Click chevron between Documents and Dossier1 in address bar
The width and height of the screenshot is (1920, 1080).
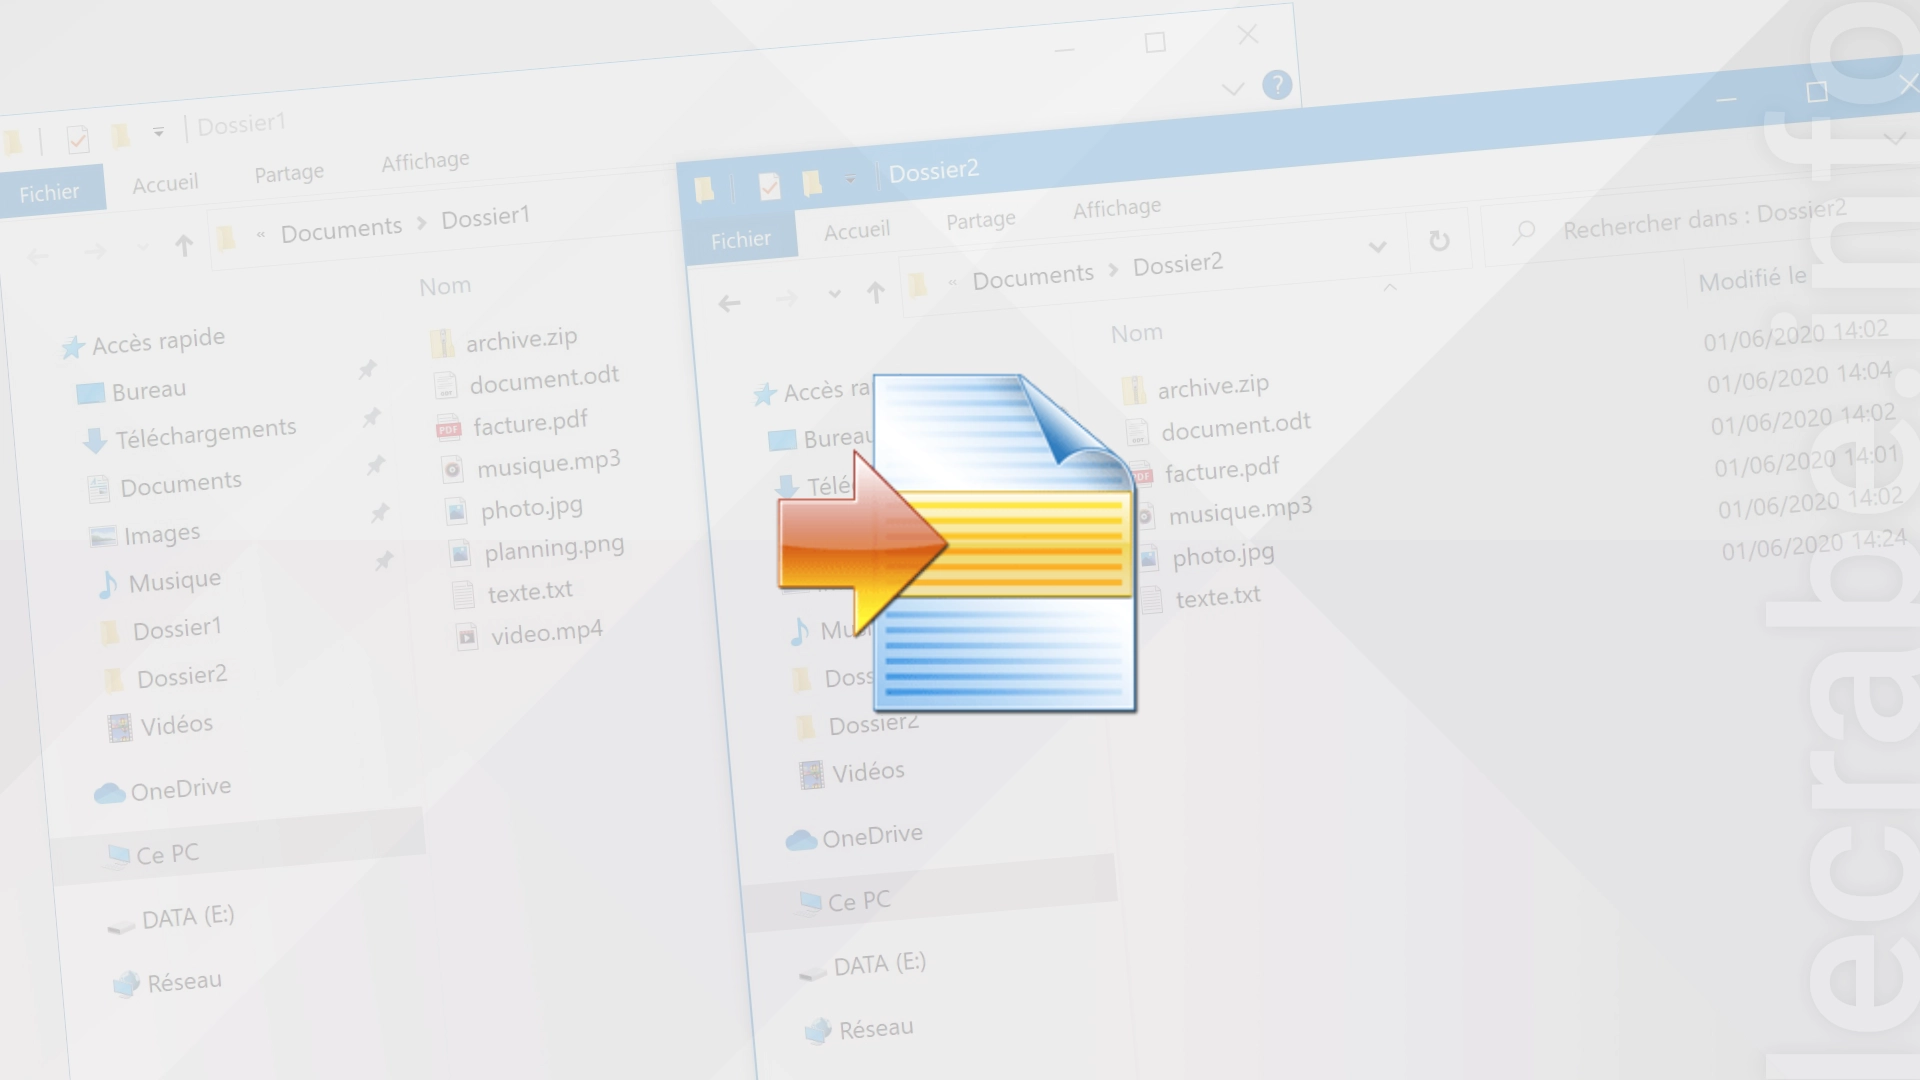pyautogui.click(x=422, y=223)
